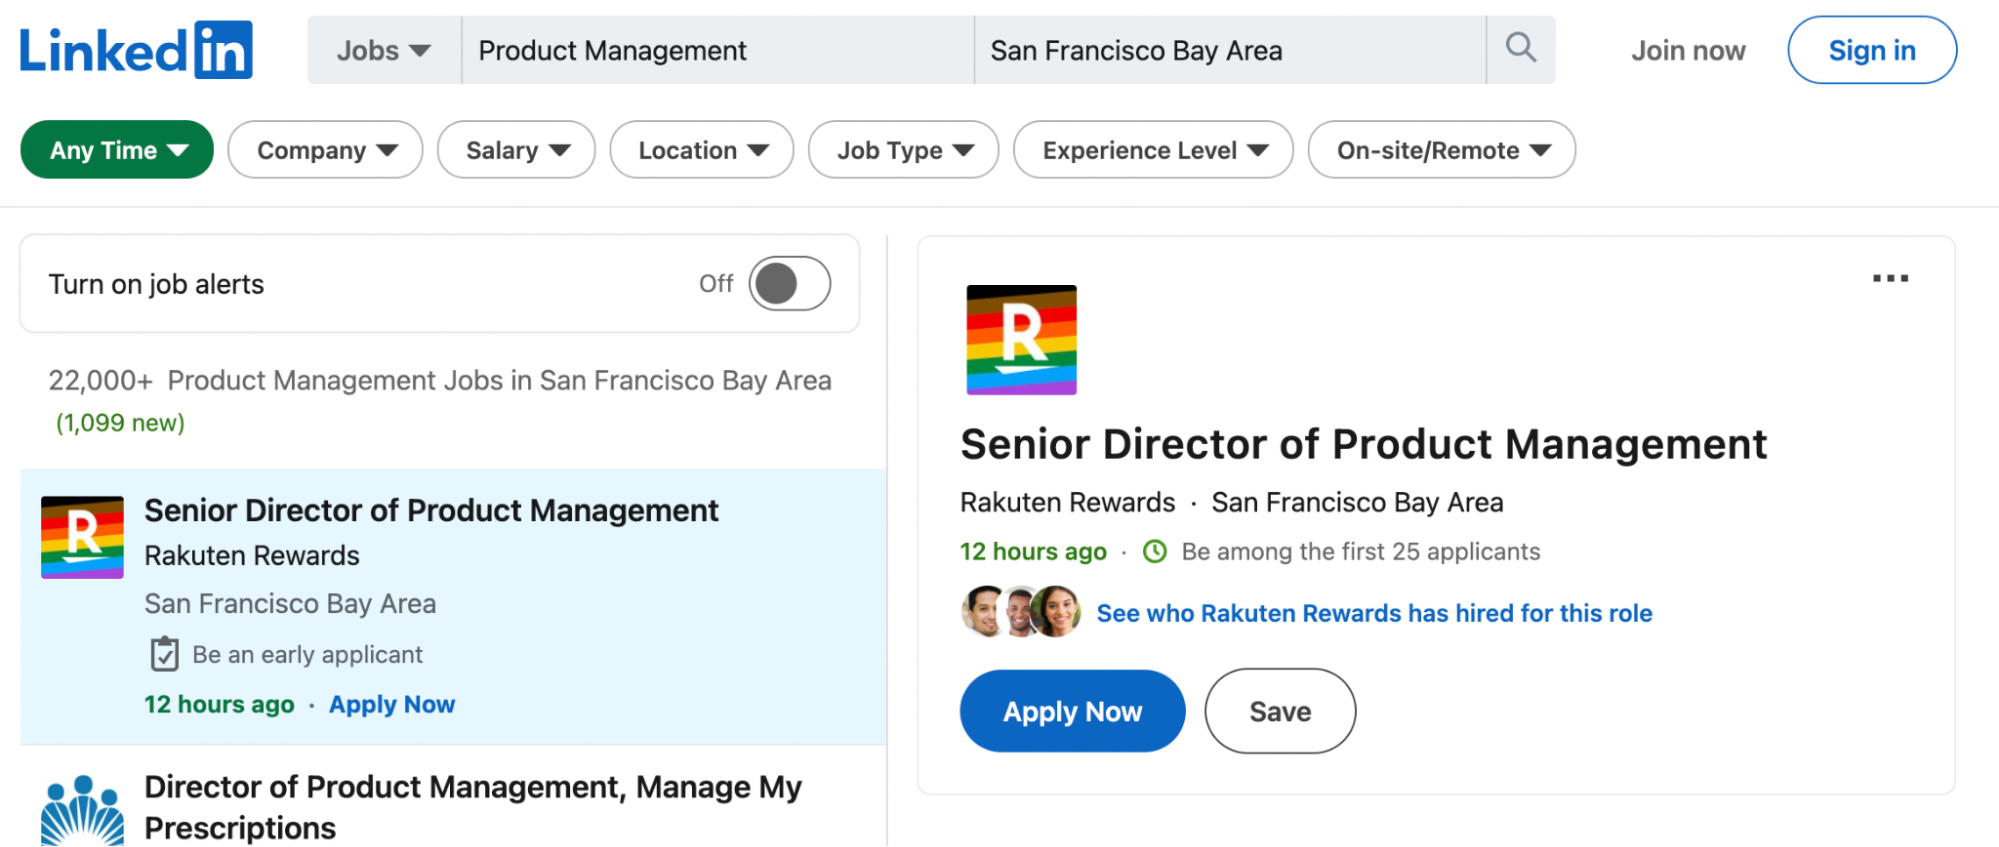Expand the Job Type filter
The height and width of the screenshot is (847, 1999).
coord(903,150)
